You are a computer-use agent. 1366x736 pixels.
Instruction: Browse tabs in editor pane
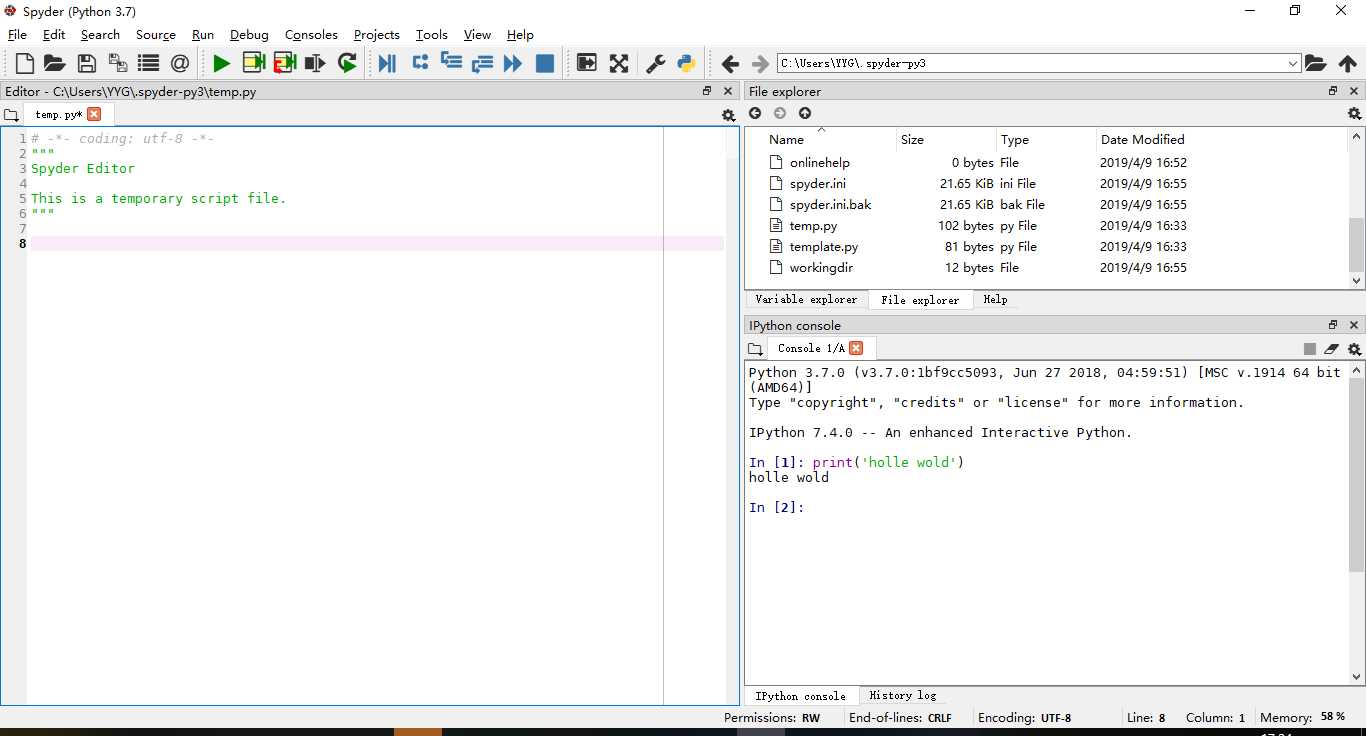pos(11,115)
